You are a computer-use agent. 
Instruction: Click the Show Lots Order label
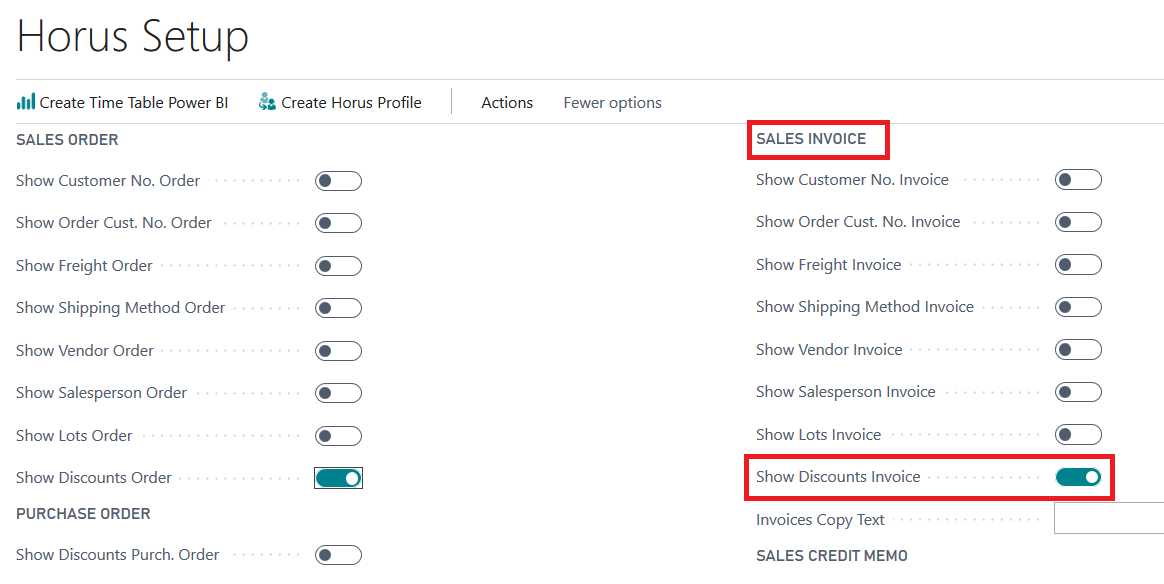pos(74,436)
